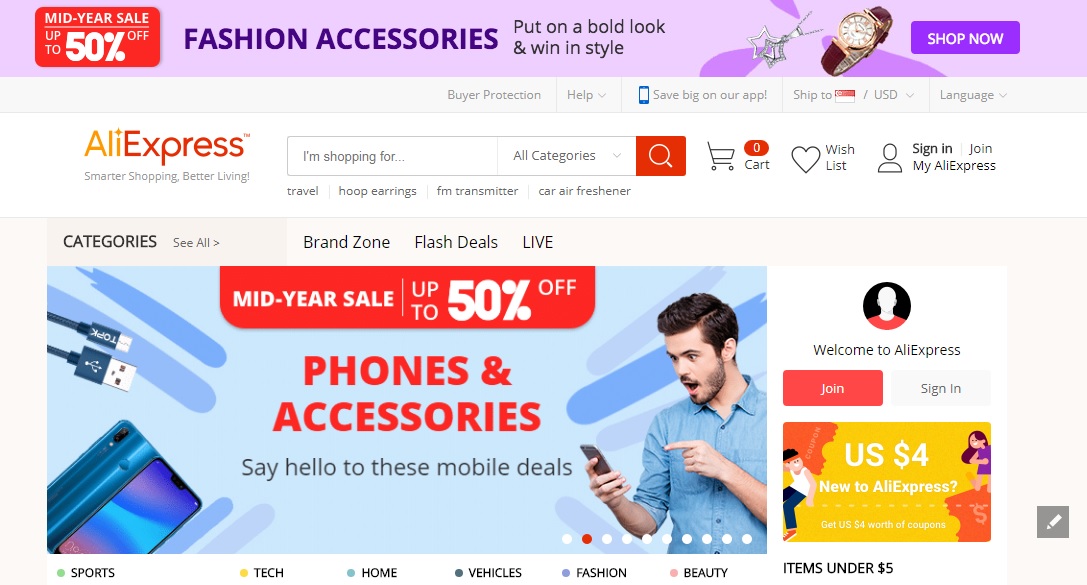
Task: Click the AliExpress logo
Action: tap(166, 146)
